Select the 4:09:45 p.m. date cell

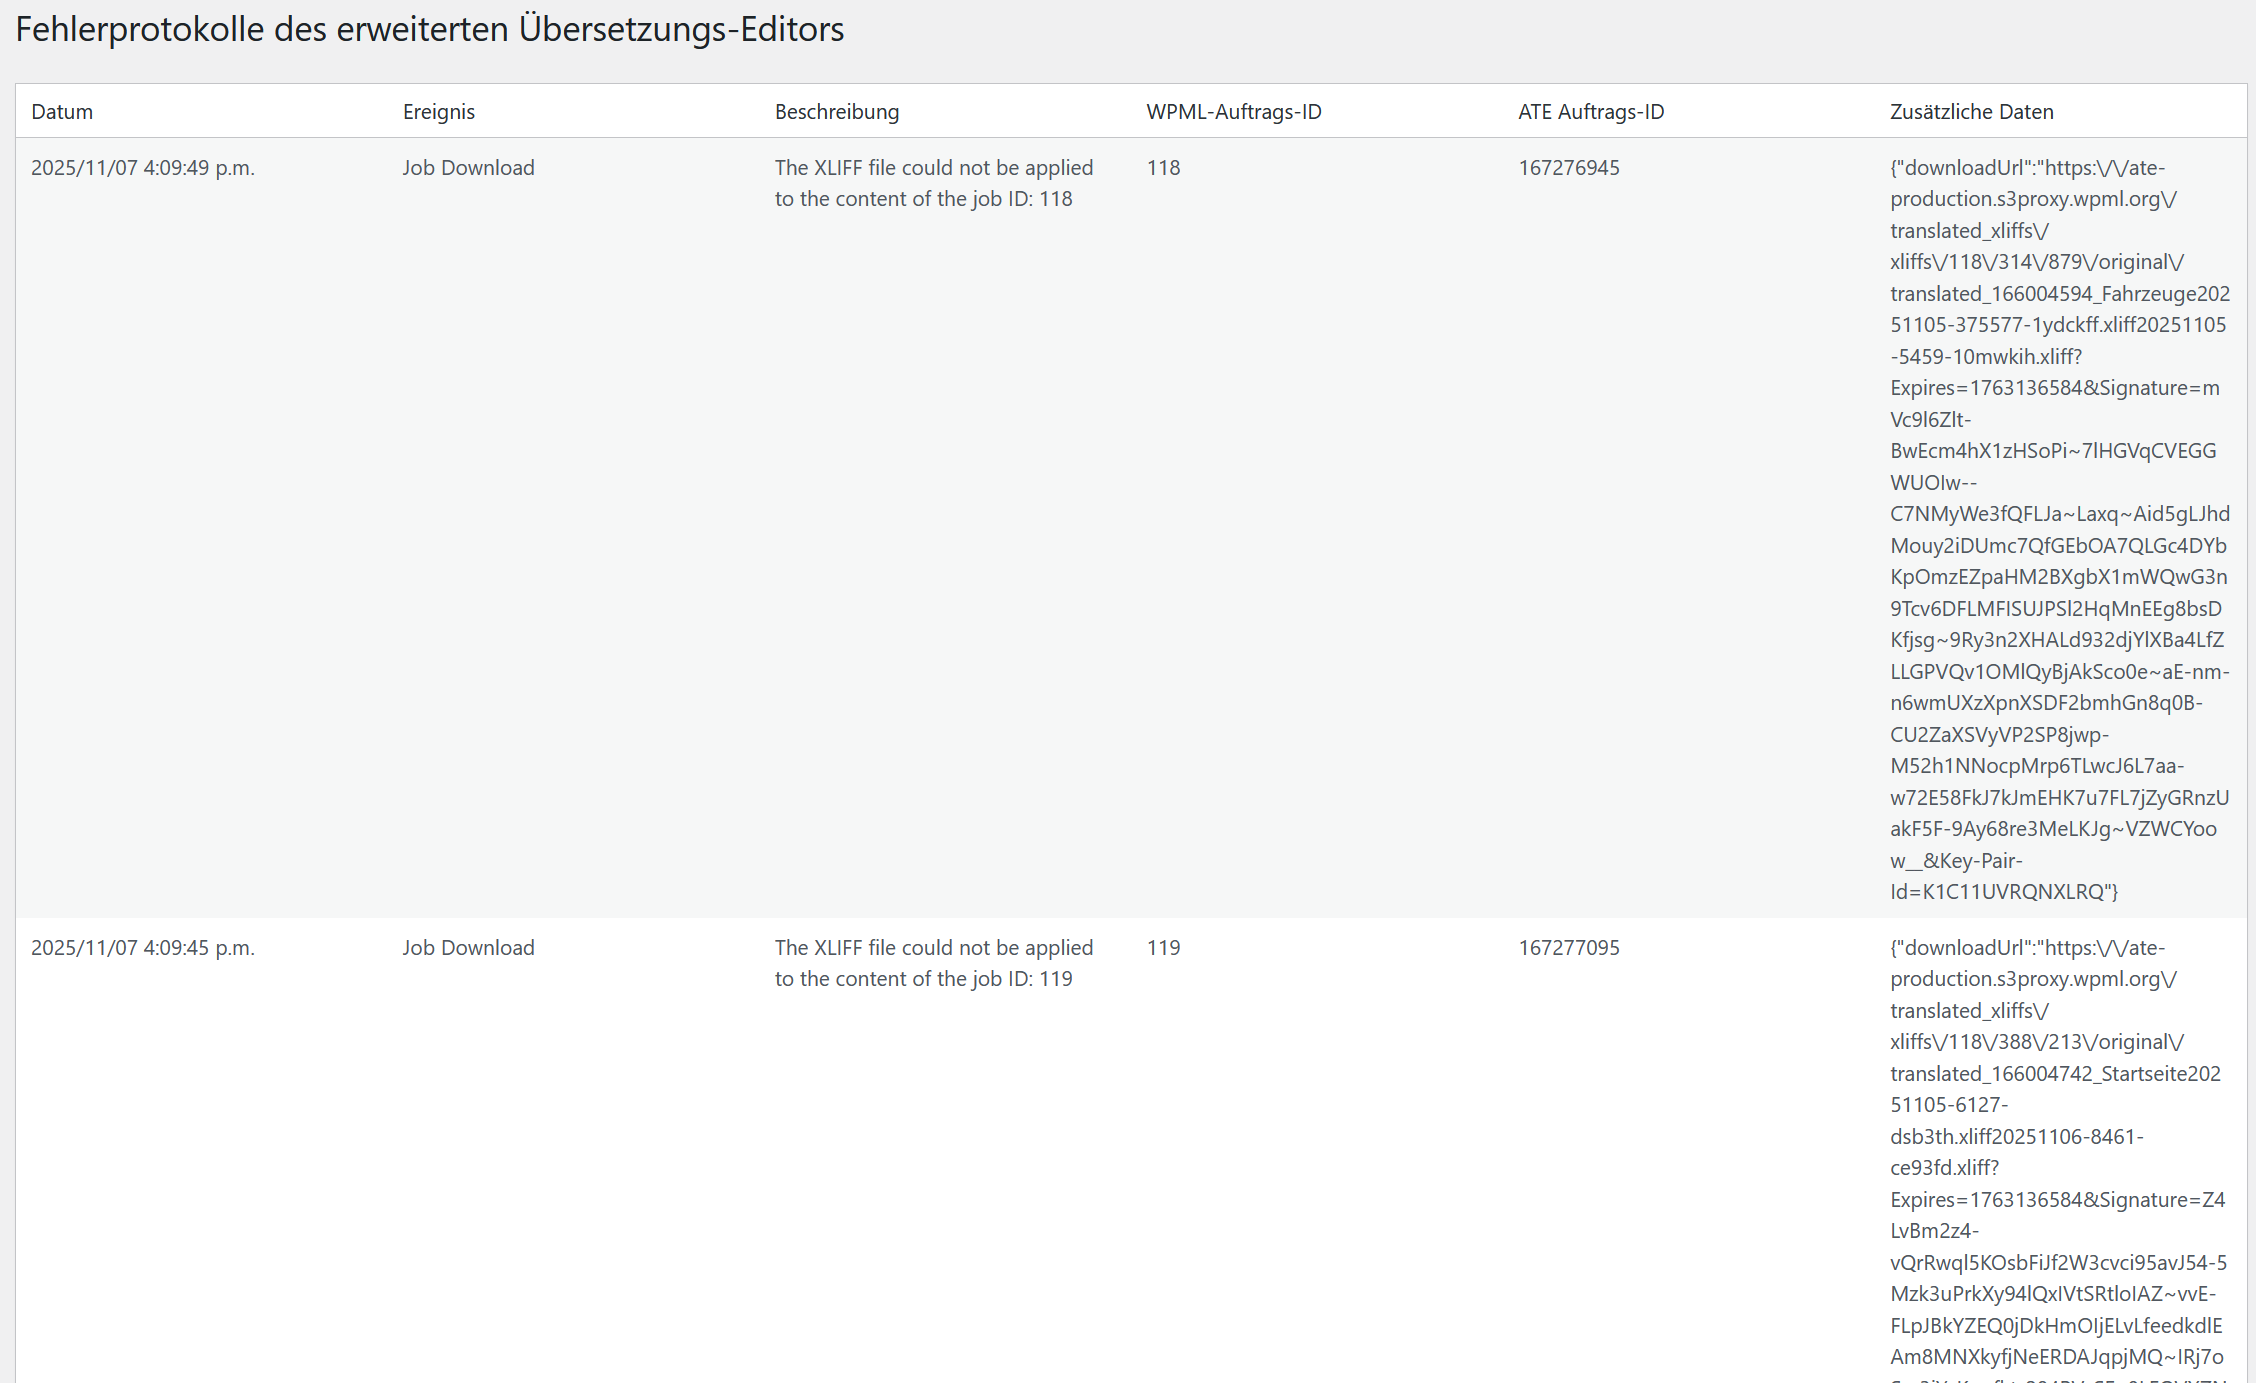pyautogui.click(x=142, y=948)
